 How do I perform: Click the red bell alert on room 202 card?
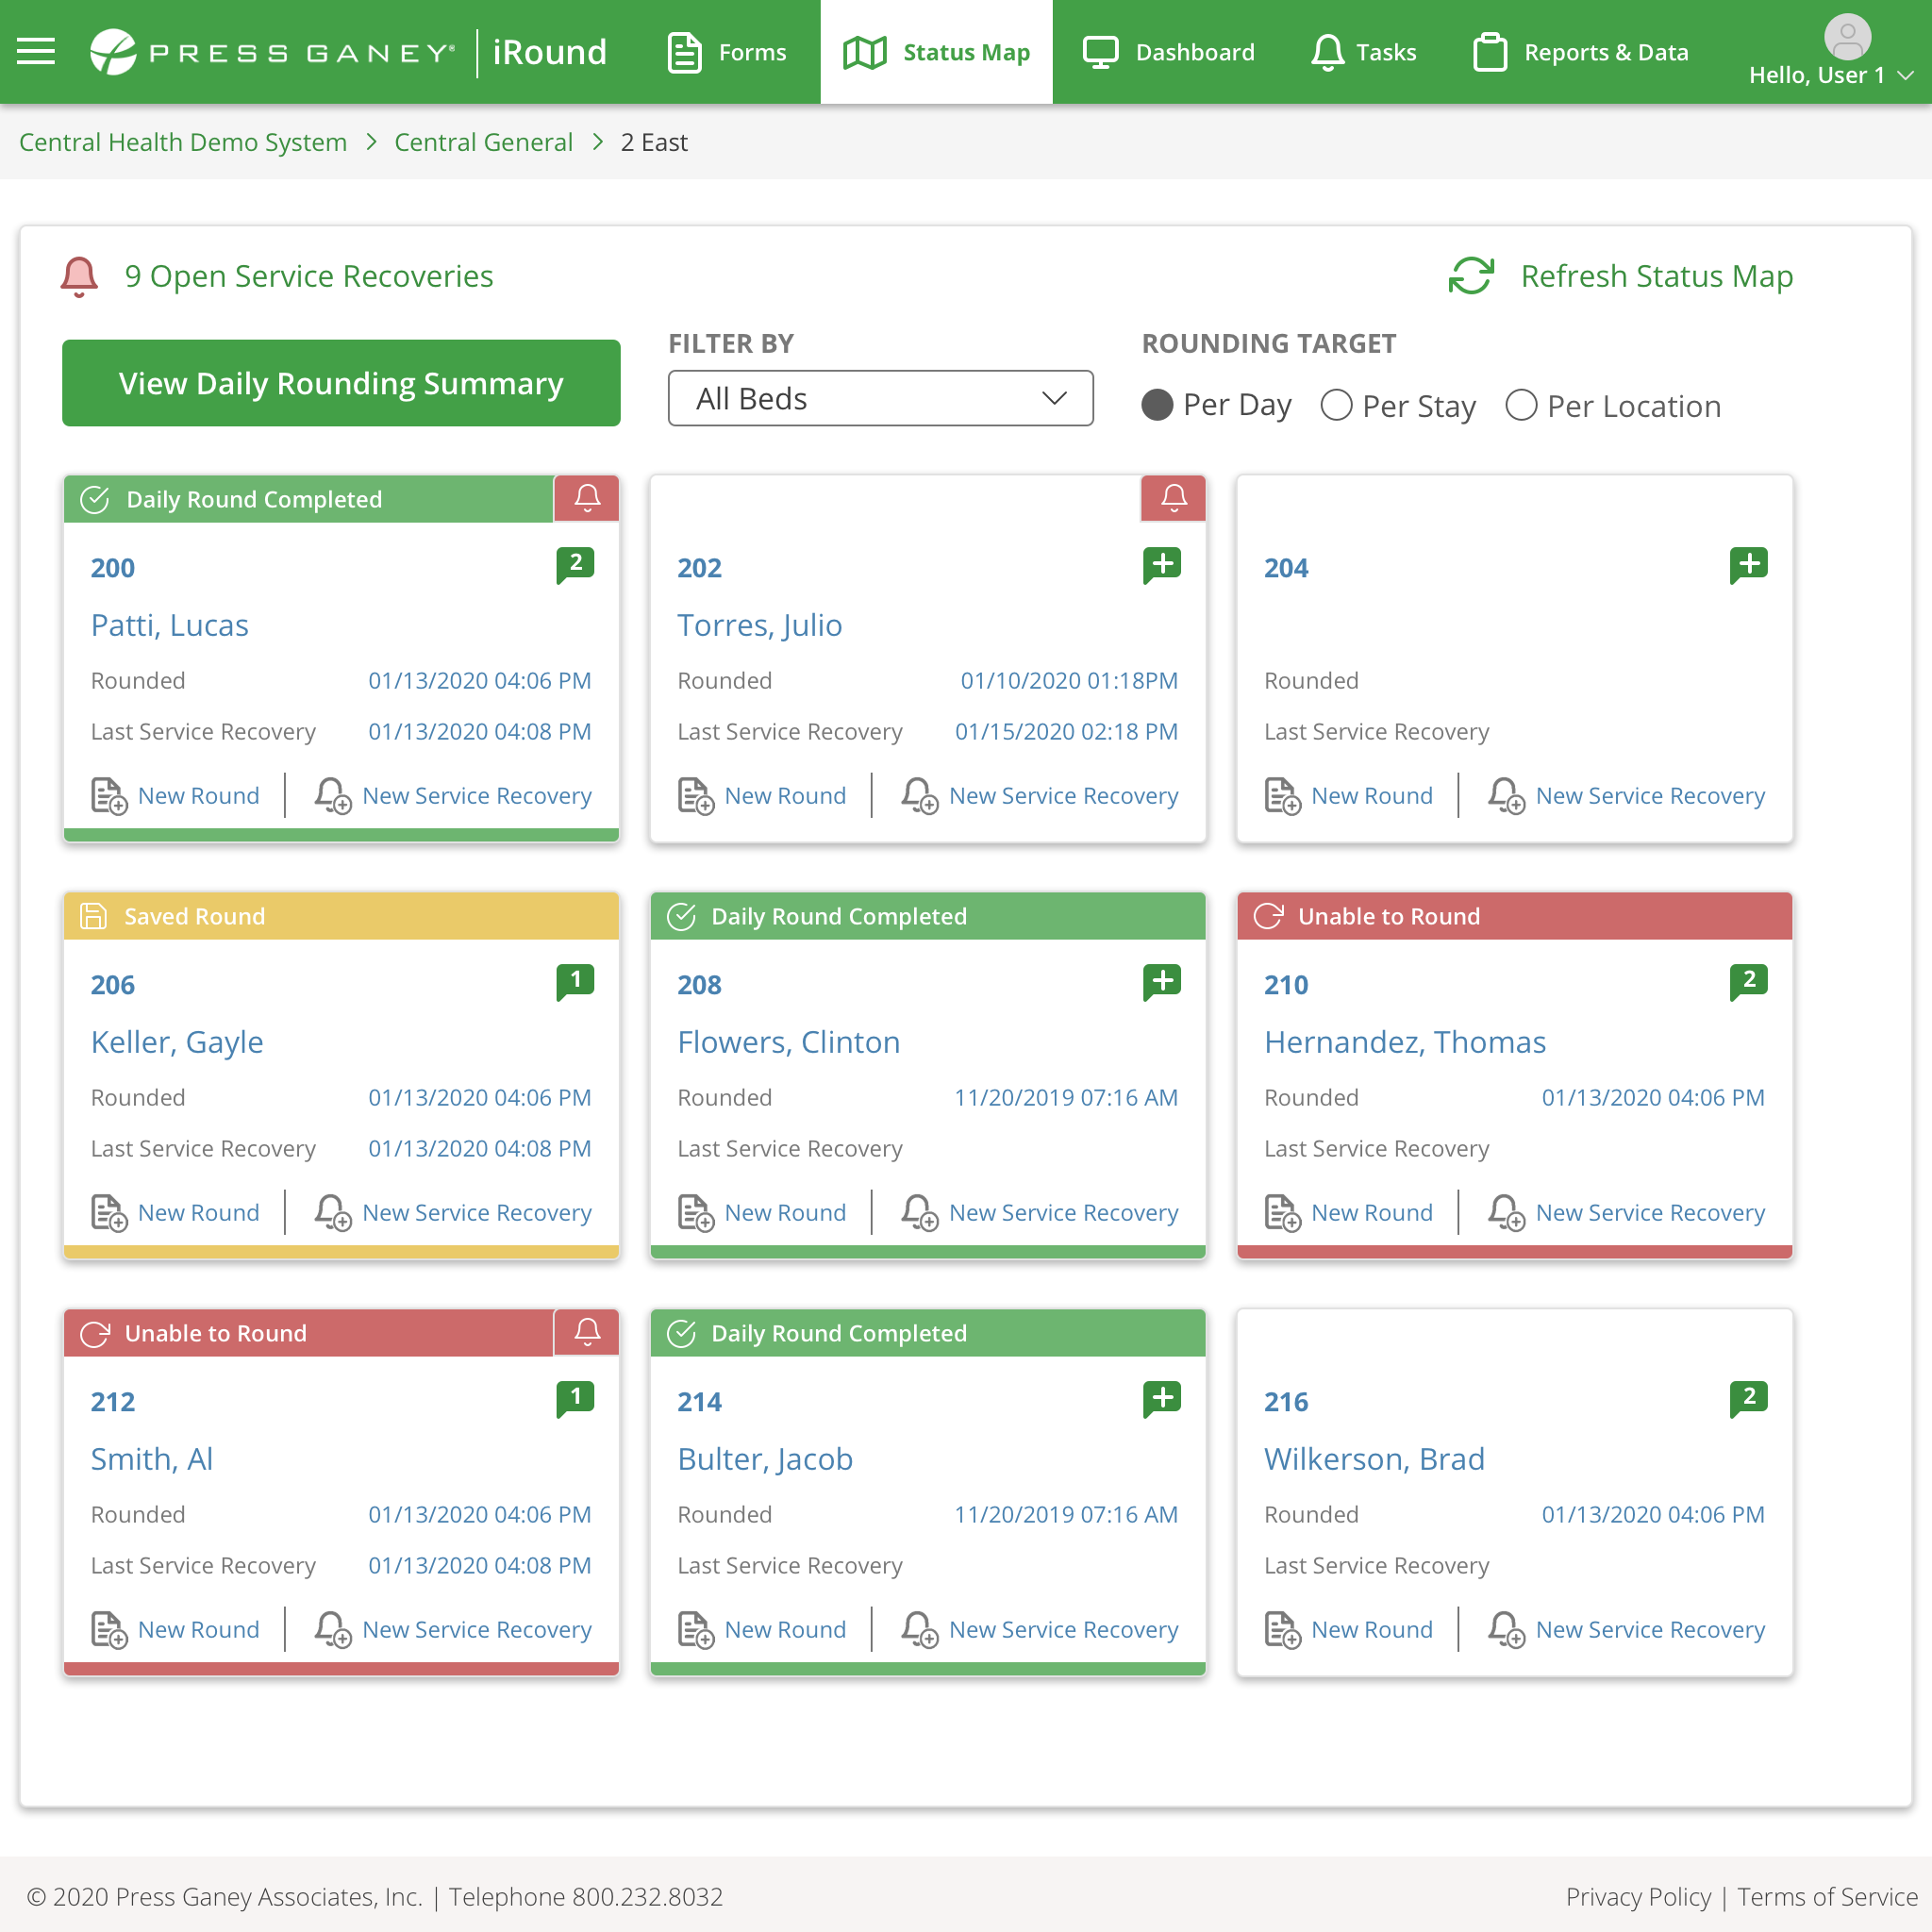[x=1174, y=498]
